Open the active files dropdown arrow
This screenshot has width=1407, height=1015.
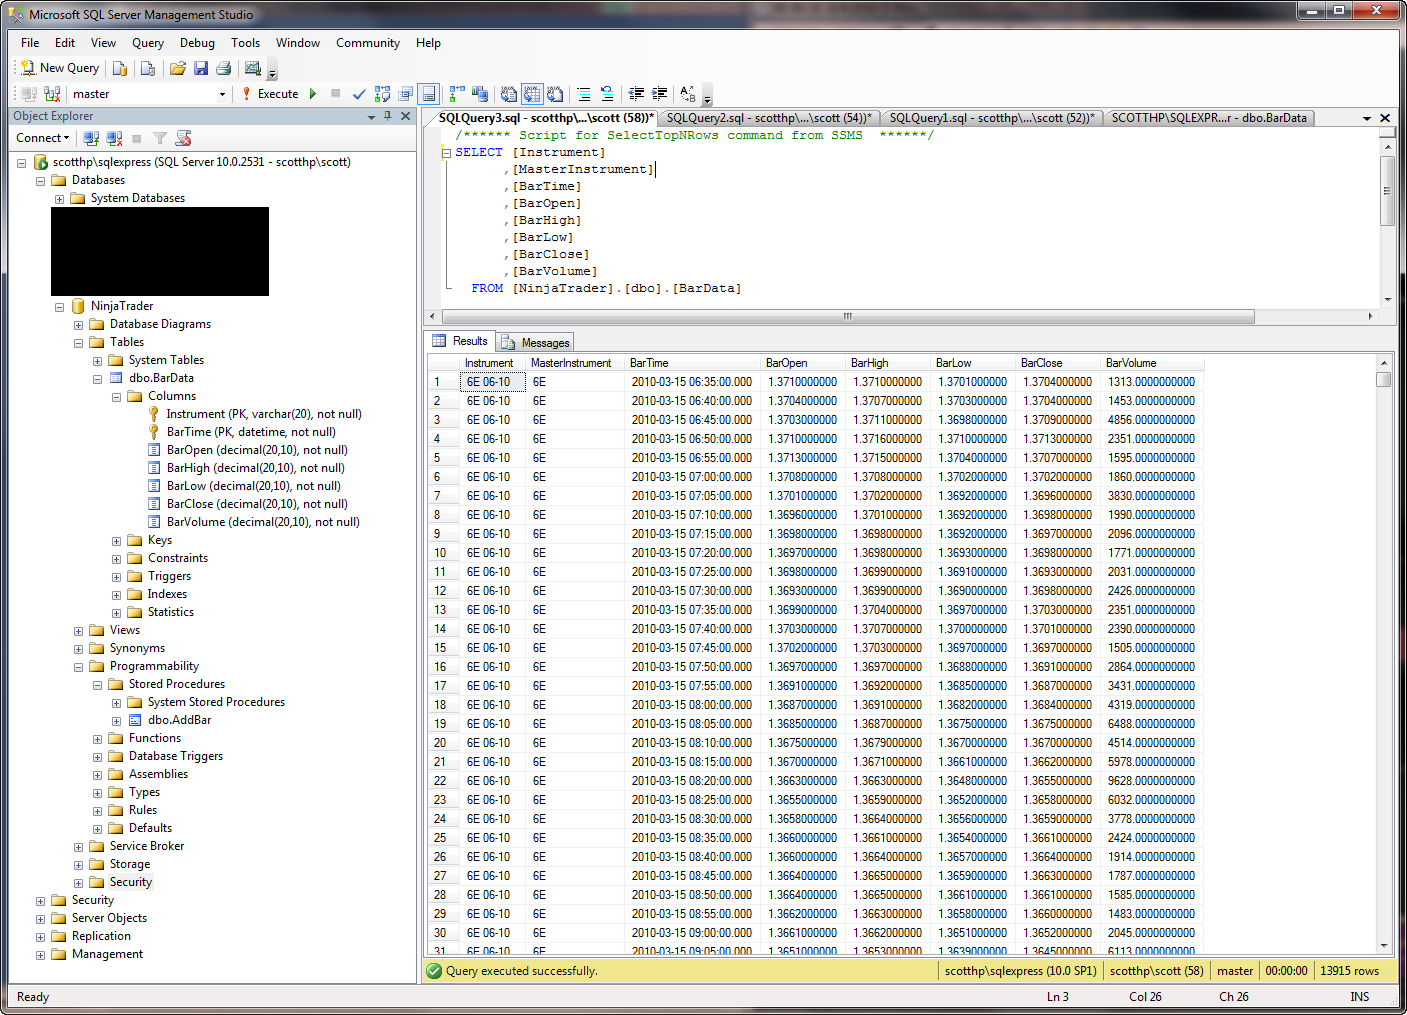(x=1367, y=118)
